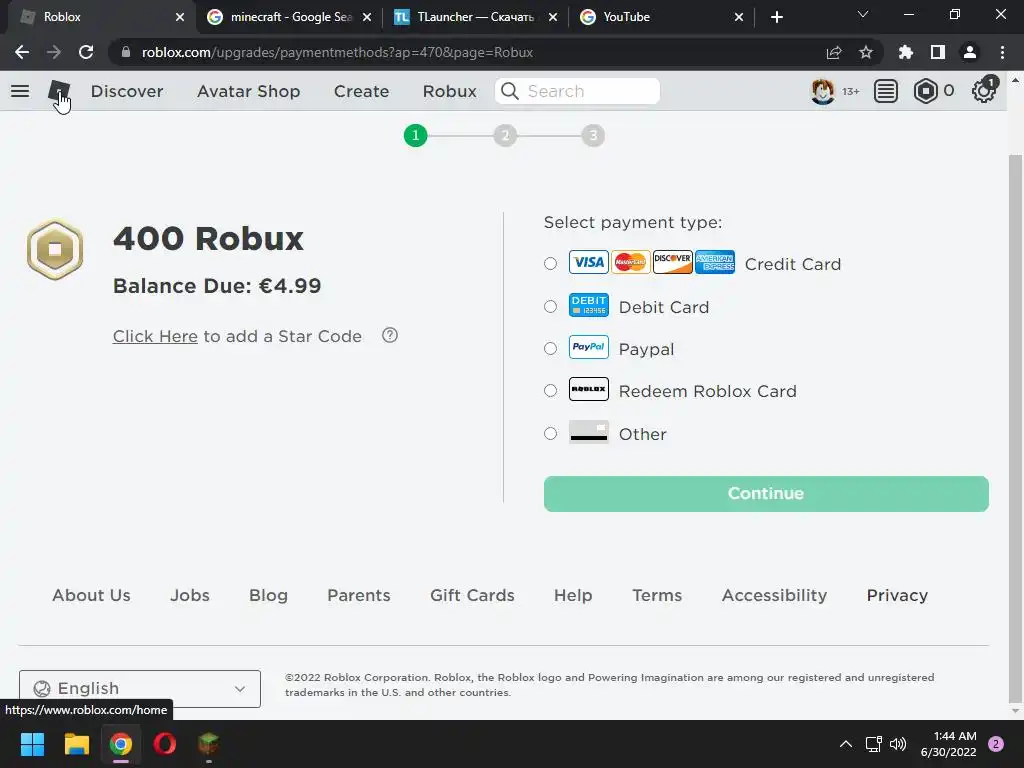The width and height of the screenshot is (1024, 768).
Task: Click the grey Other payment card icon
Action: [588, 432]
